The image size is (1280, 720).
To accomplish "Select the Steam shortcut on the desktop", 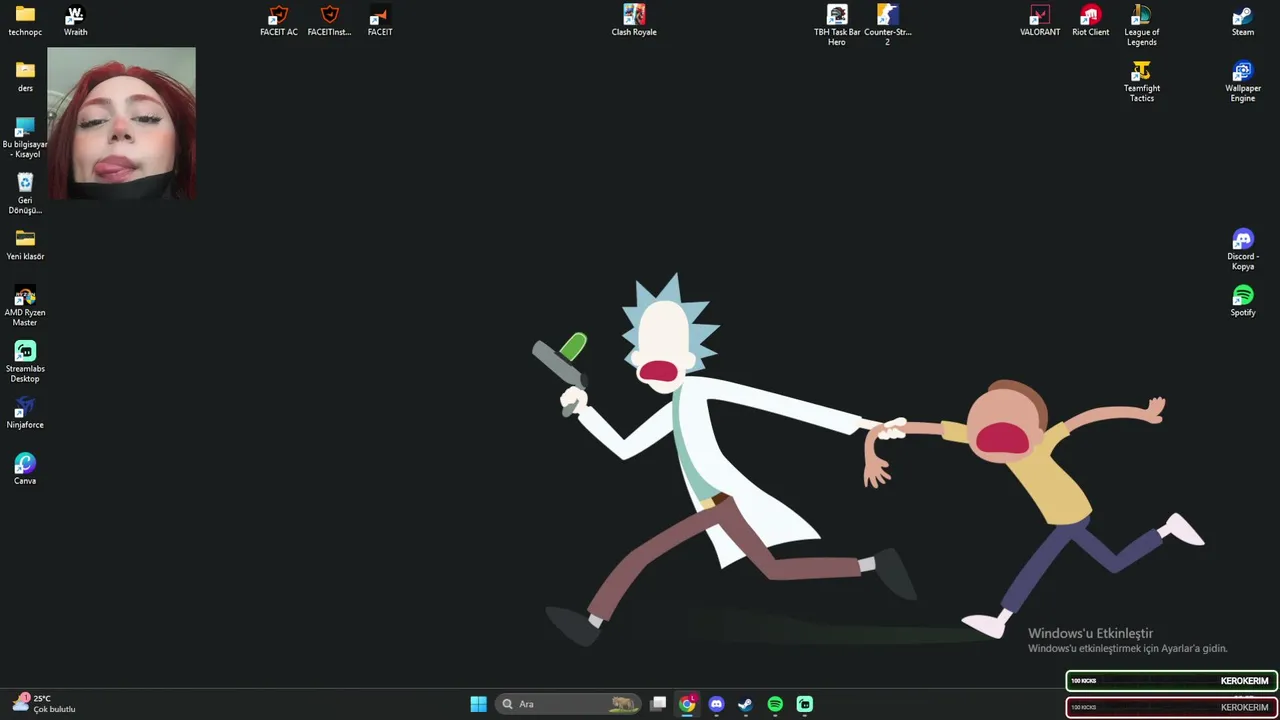I will point(1243,20).
